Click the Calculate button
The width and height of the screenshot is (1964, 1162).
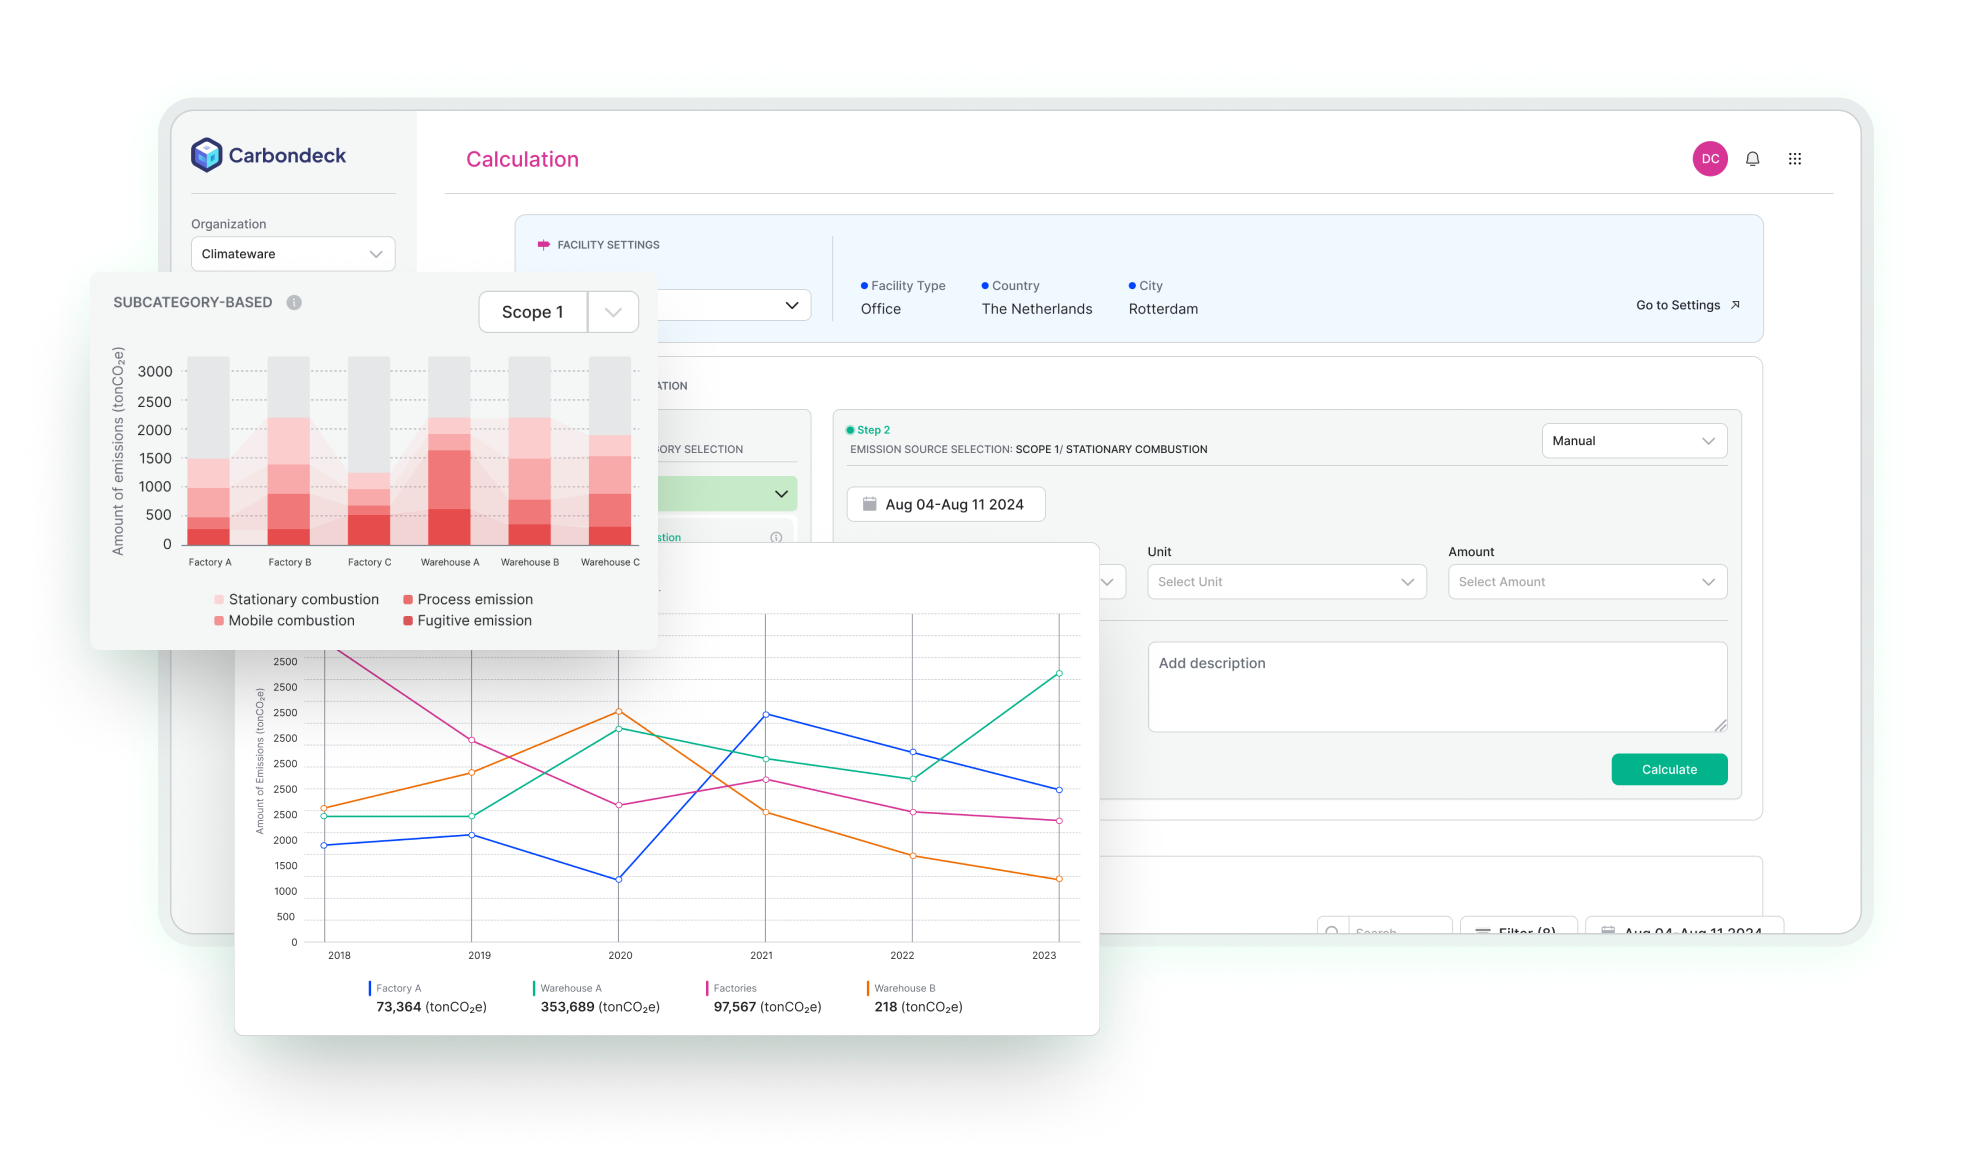1669,769
